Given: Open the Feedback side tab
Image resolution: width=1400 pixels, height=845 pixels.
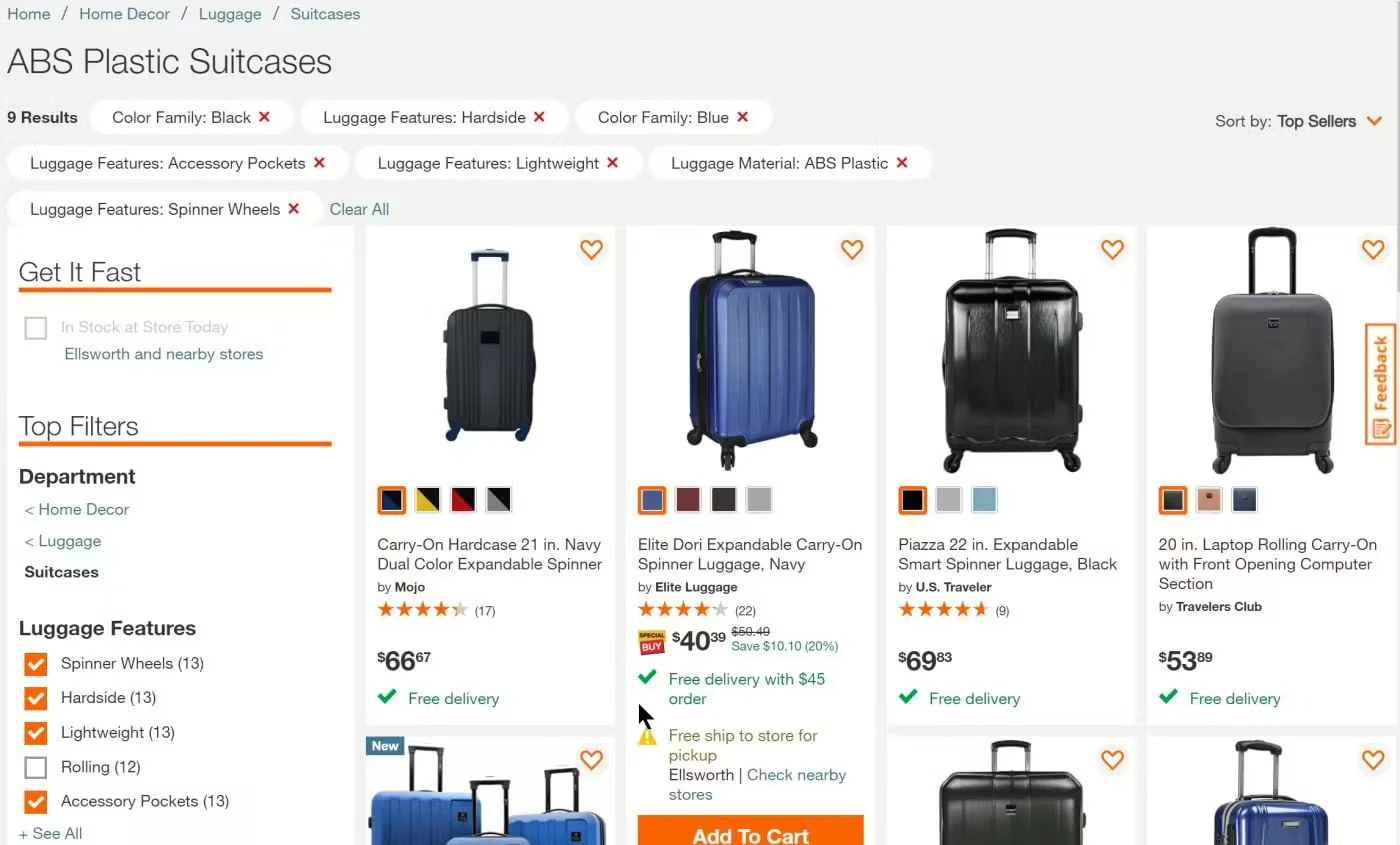Looking at the screenshot, I should pyautogui.click(x=1381, y=383).
